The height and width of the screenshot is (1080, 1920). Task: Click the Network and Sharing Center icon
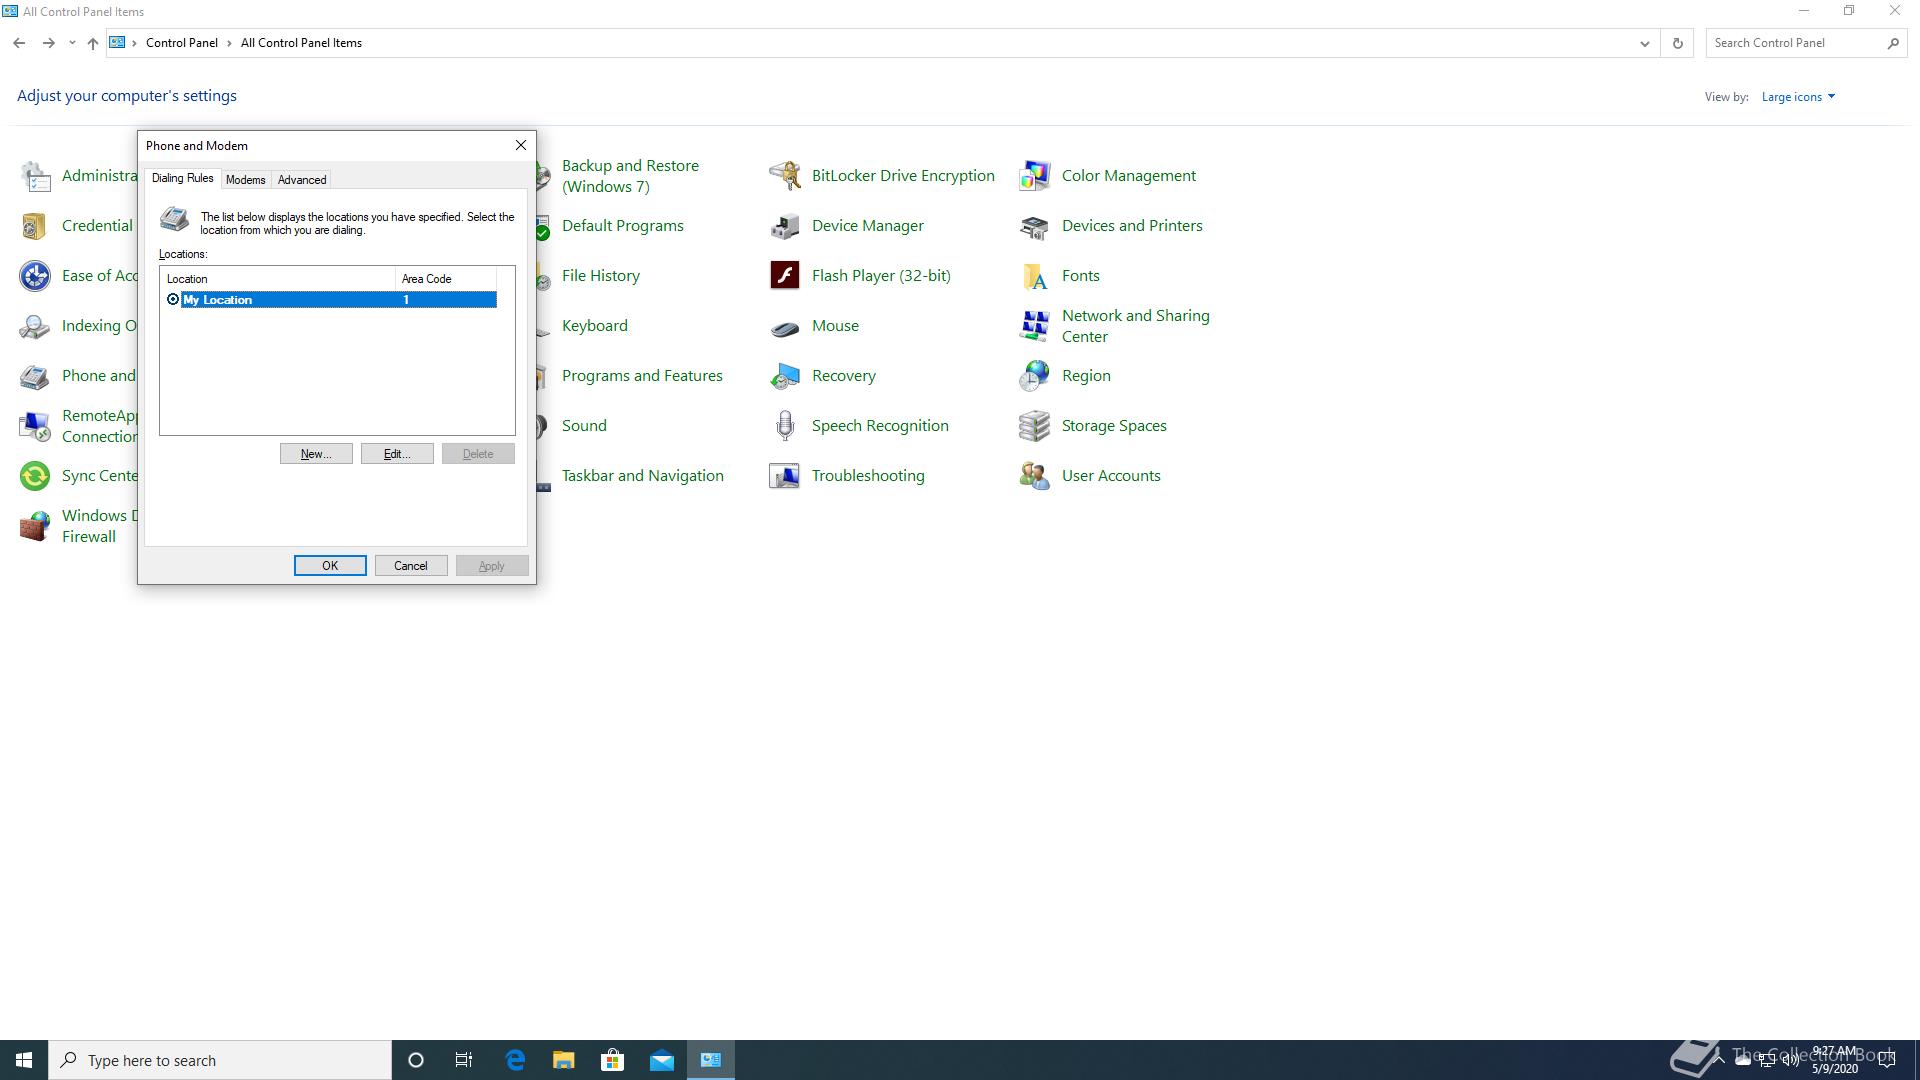pyautogui.click(x=1034, y=326)
